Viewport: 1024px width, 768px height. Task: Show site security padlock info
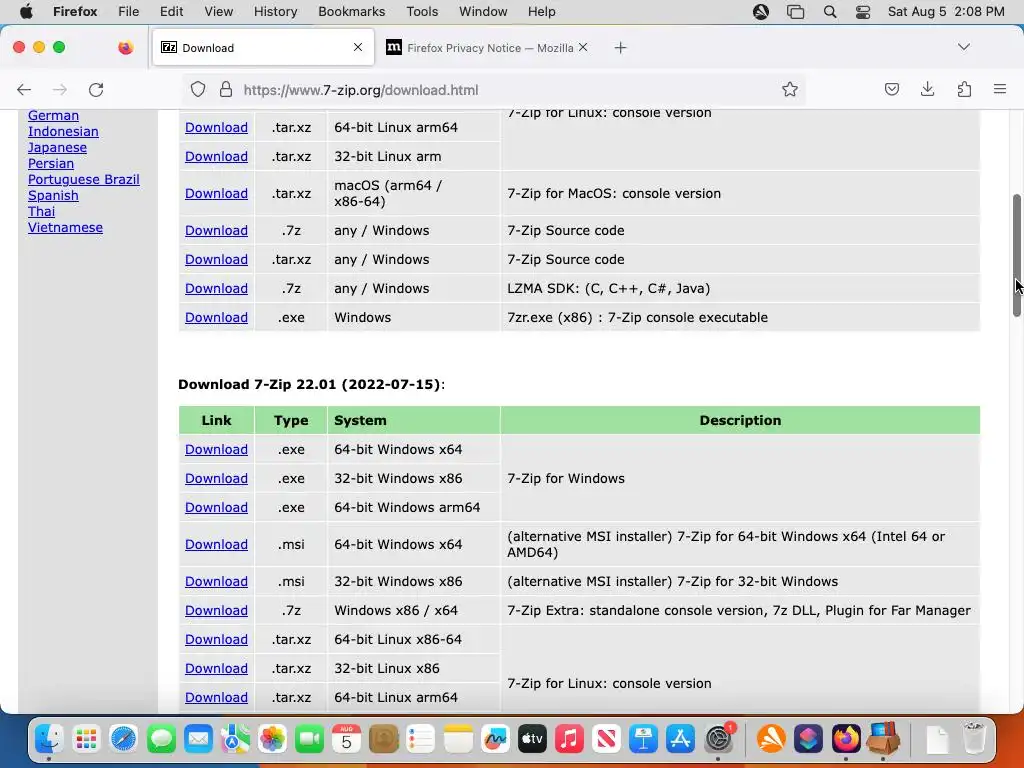click(x=226, y=89)
